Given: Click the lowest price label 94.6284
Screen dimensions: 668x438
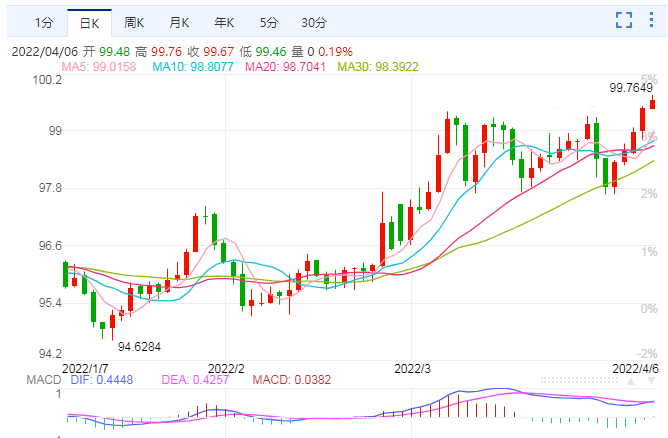Looking at the screenshot, I should 140,347.
